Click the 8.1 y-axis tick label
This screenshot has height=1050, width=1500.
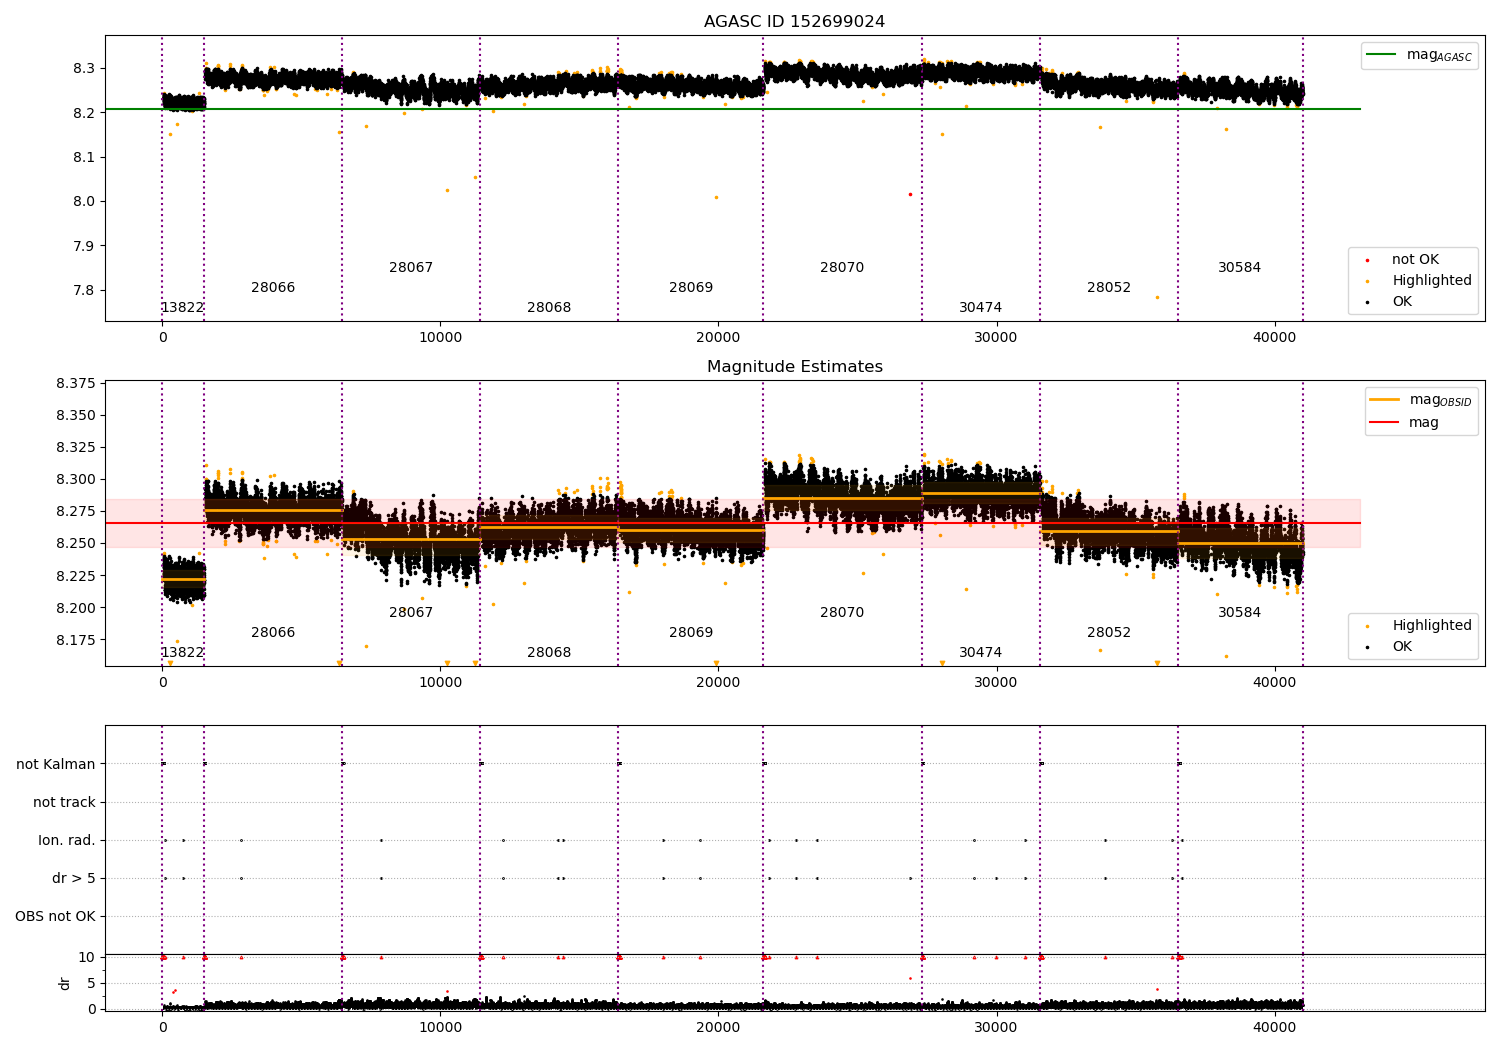[x=84, y=158]
